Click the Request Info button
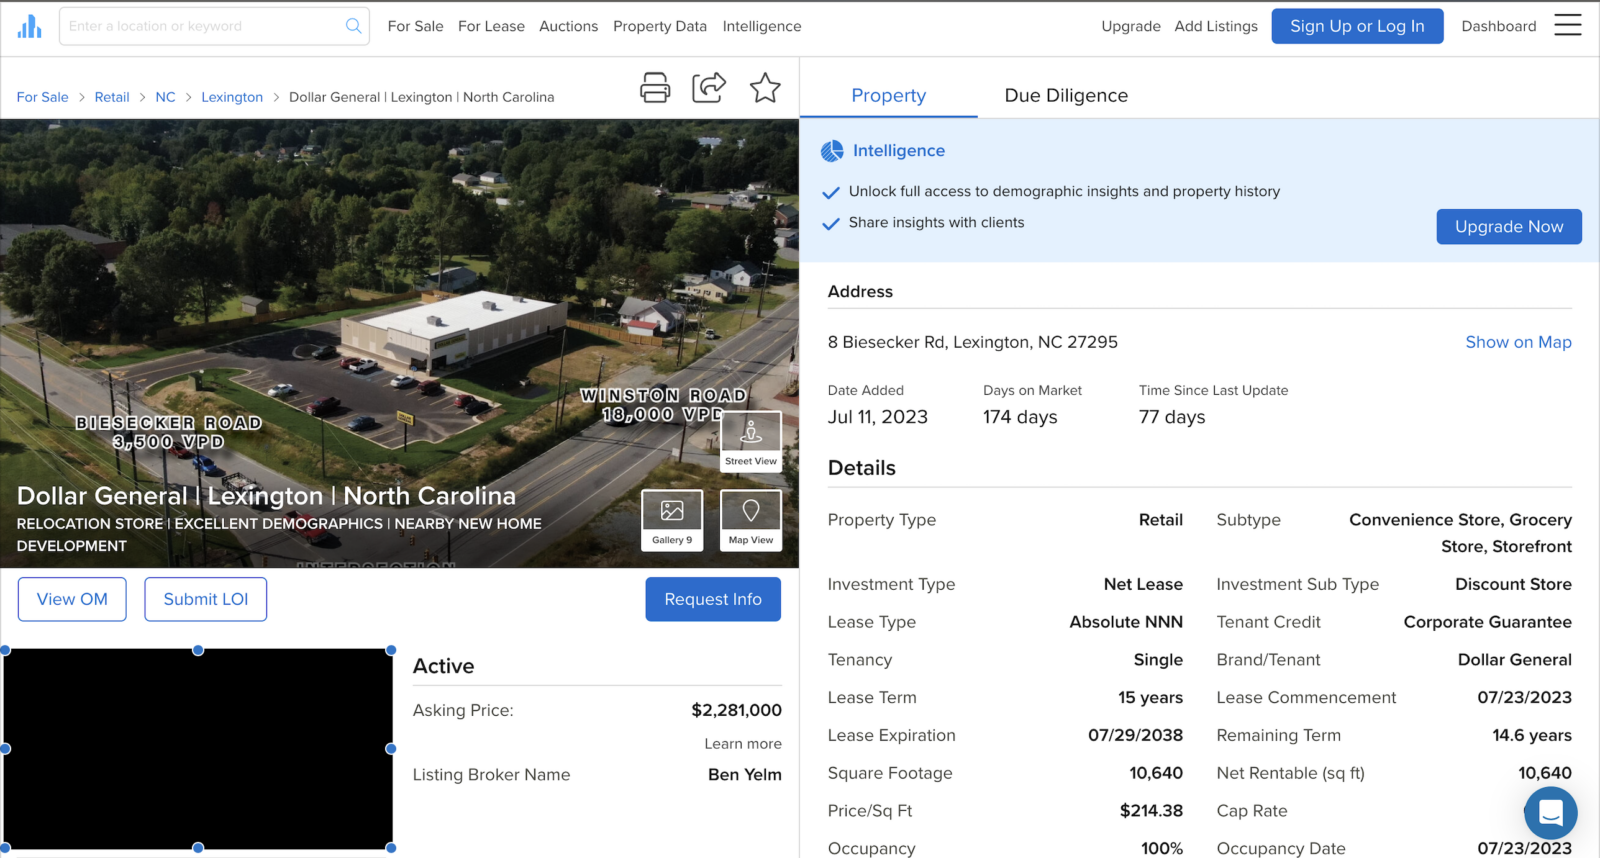1600x858 pixels. coord(713,599)
